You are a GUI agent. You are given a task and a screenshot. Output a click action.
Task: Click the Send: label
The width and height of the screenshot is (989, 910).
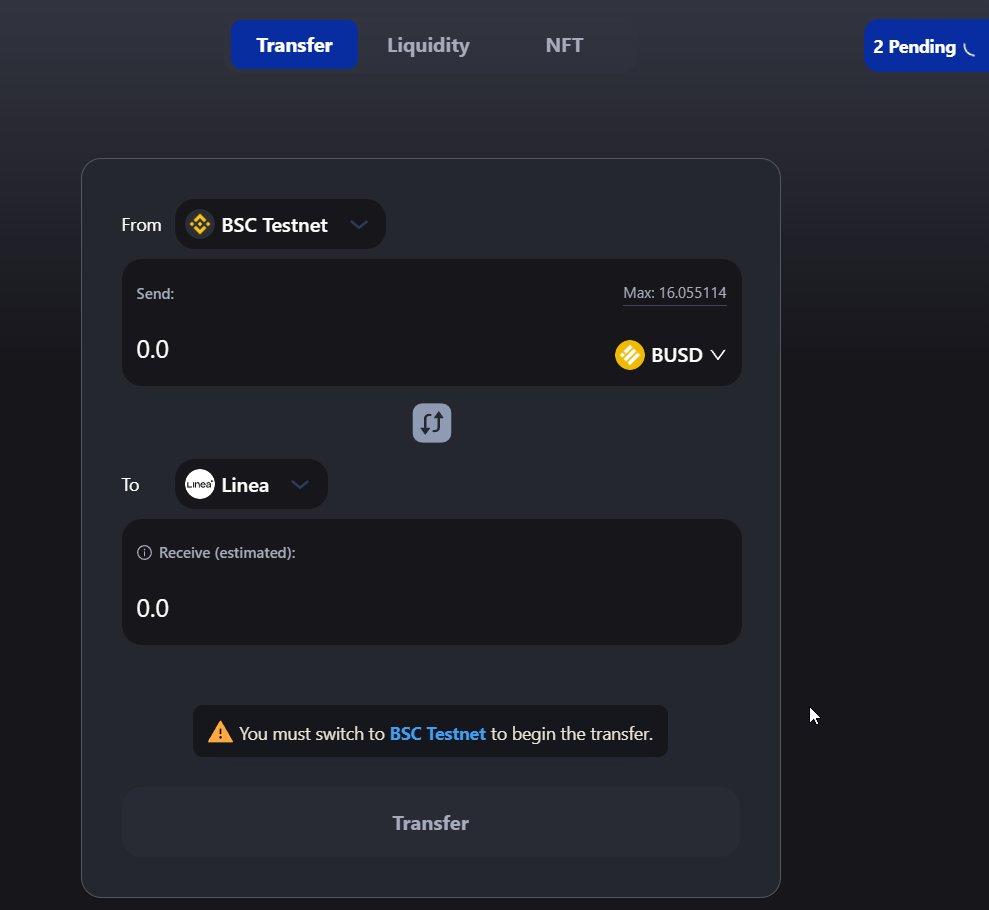(x=155, y=294)
